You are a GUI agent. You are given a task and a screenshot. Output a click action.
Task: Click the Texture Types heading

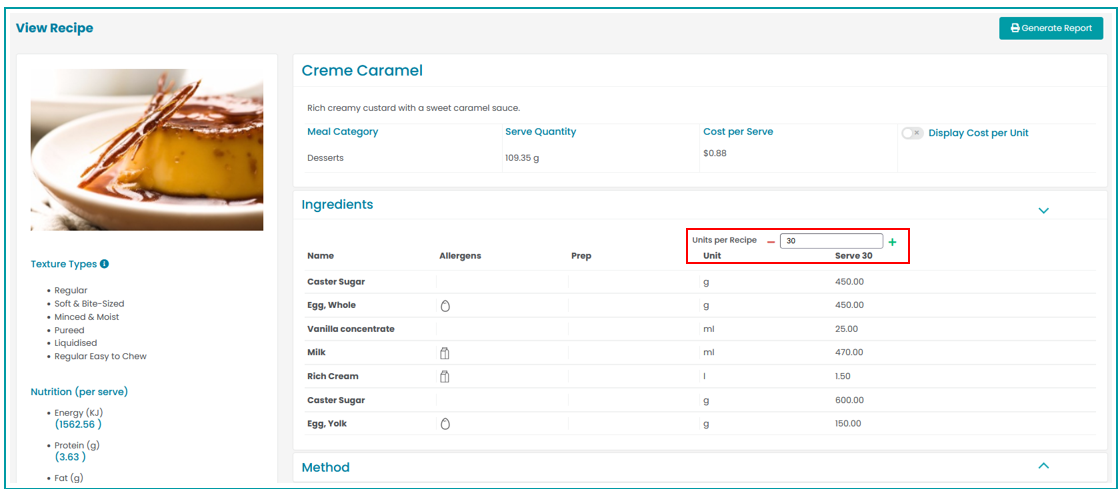64,264
